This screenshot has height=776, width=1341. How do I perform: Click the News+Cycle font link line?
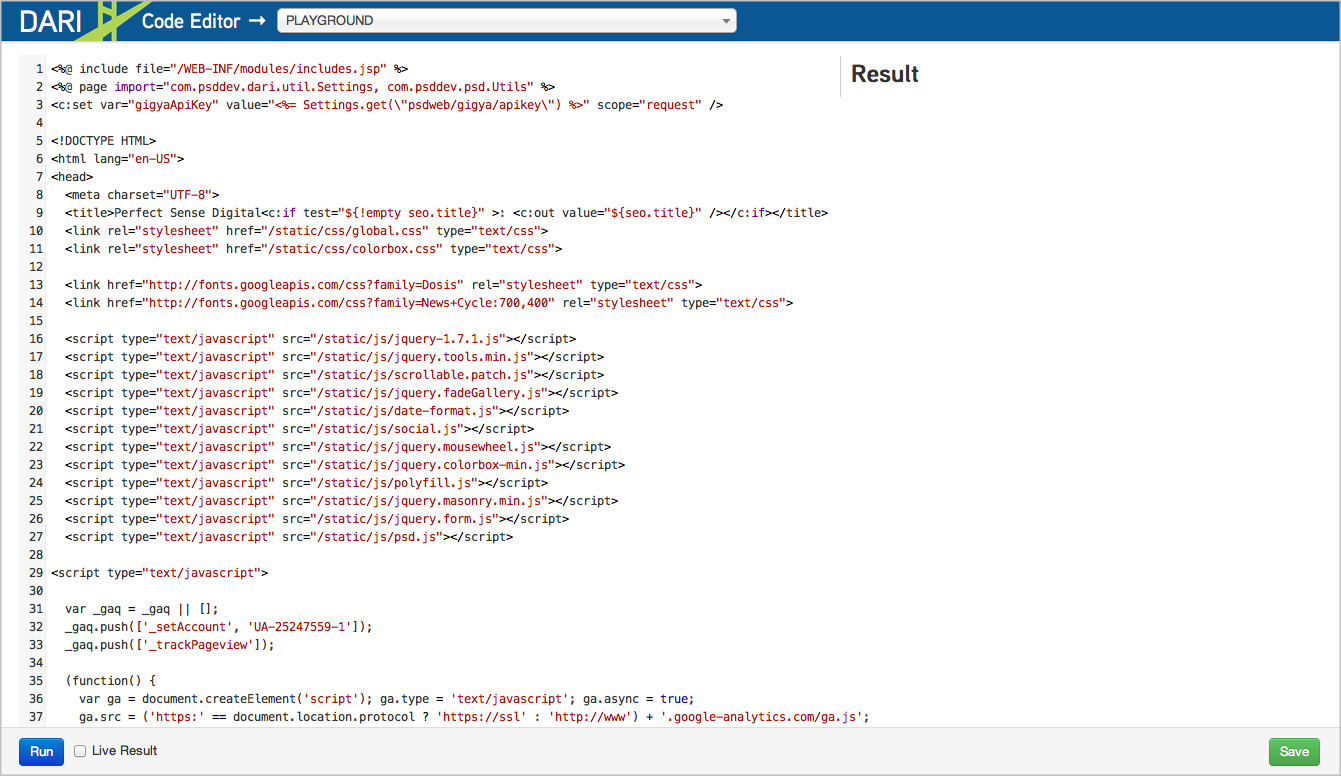tap(429, 303)
